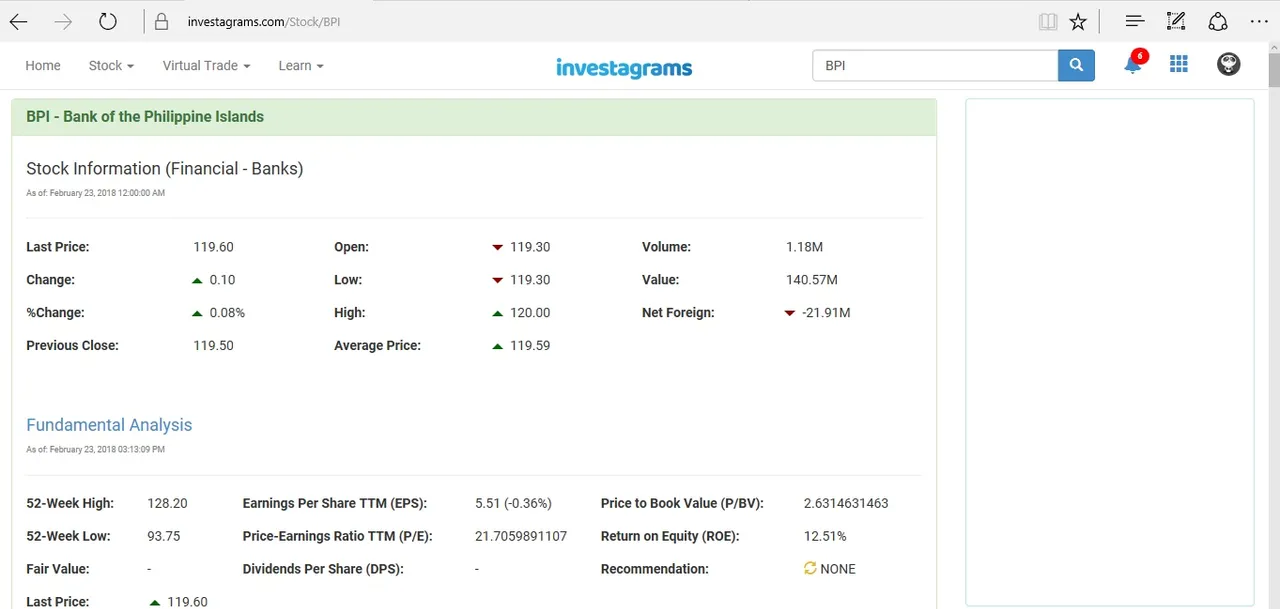
Task: Click the yellow refresh icon beside NONE
Action: tap(810, 568)
